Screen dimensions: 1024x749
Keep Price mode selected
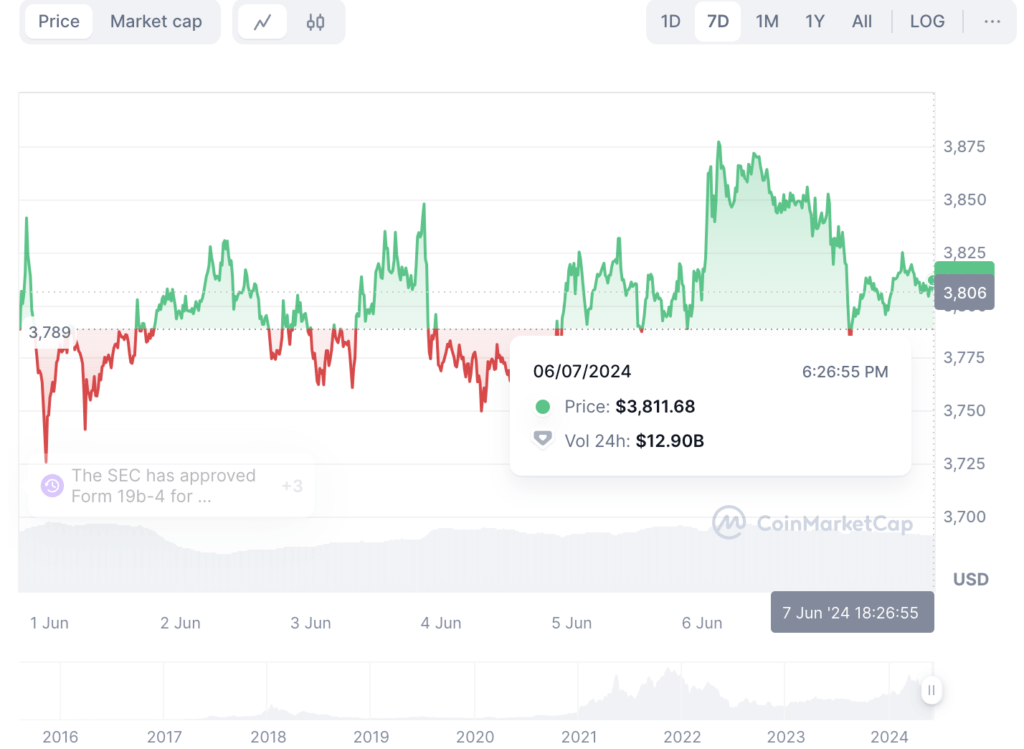(58, 21)
